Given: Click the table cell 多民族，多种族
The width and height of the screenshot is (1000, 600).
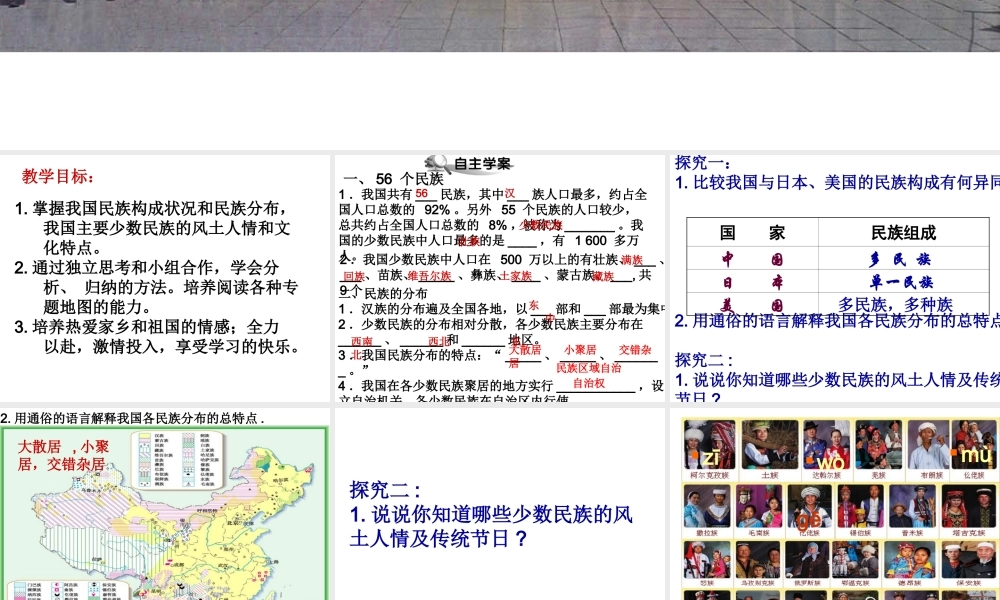Looking at the screenshot, I should [x=895, y=304].
